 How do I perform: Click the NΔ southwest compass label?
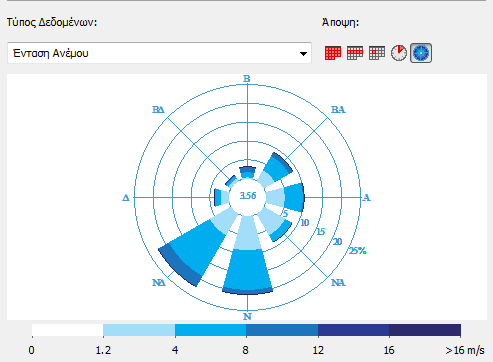click(159, 283)
